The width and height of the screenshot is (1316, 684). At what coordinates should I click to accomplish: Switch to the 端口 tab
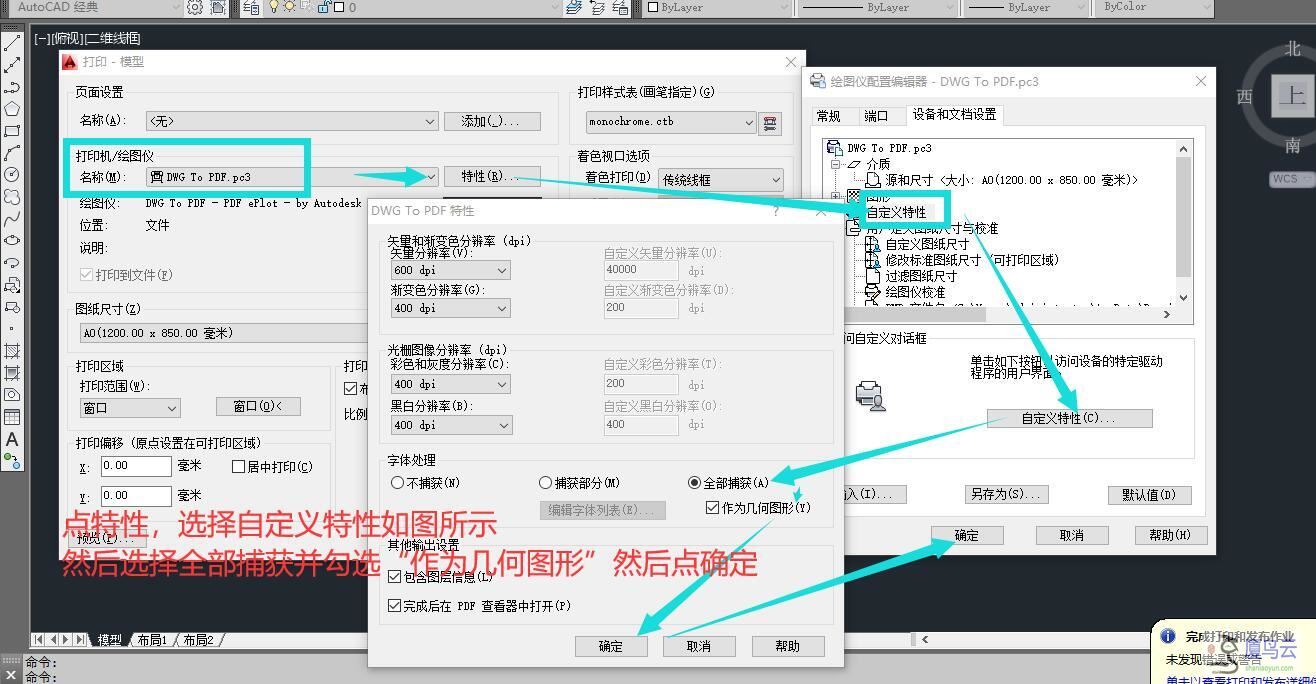pyautogui.click(x=876, y=116)
